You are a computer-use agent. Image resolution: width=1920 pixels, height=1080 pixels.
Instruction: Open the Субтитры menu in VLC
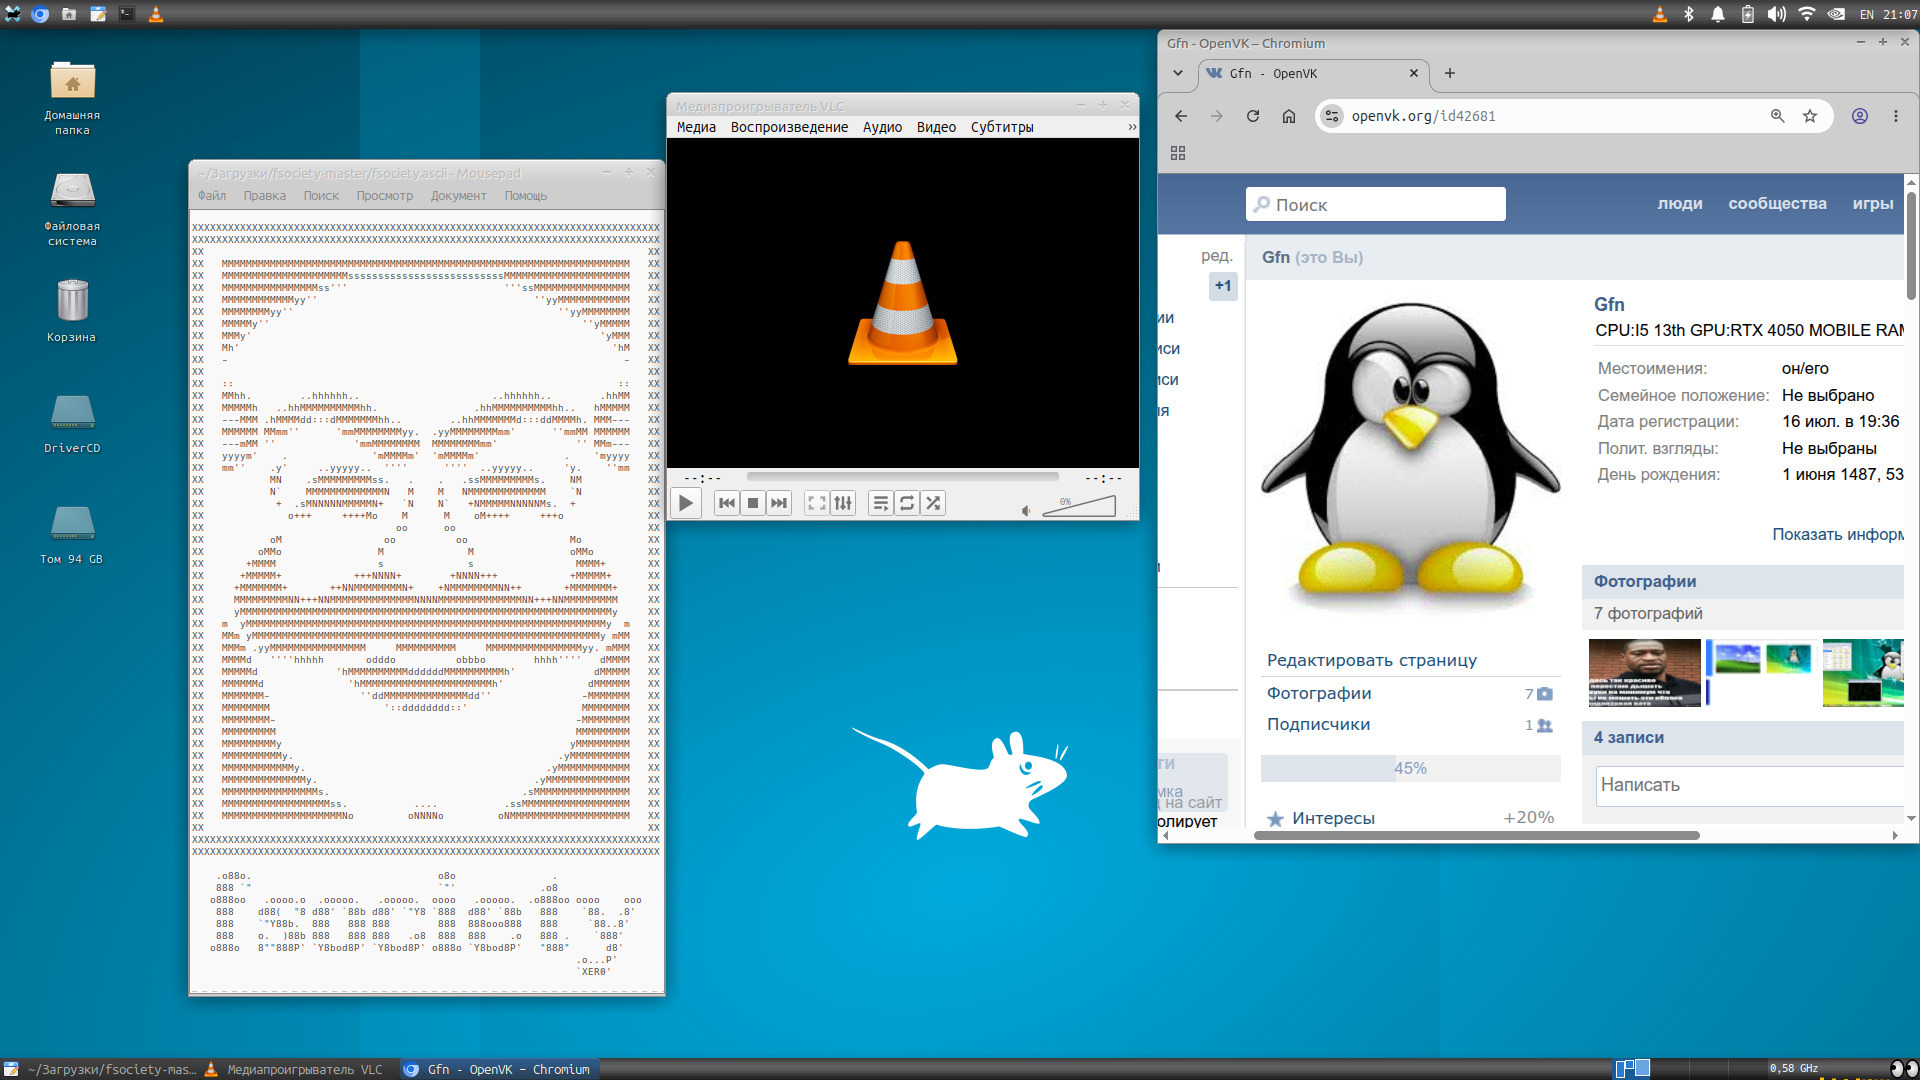[x=1002, y=127]
